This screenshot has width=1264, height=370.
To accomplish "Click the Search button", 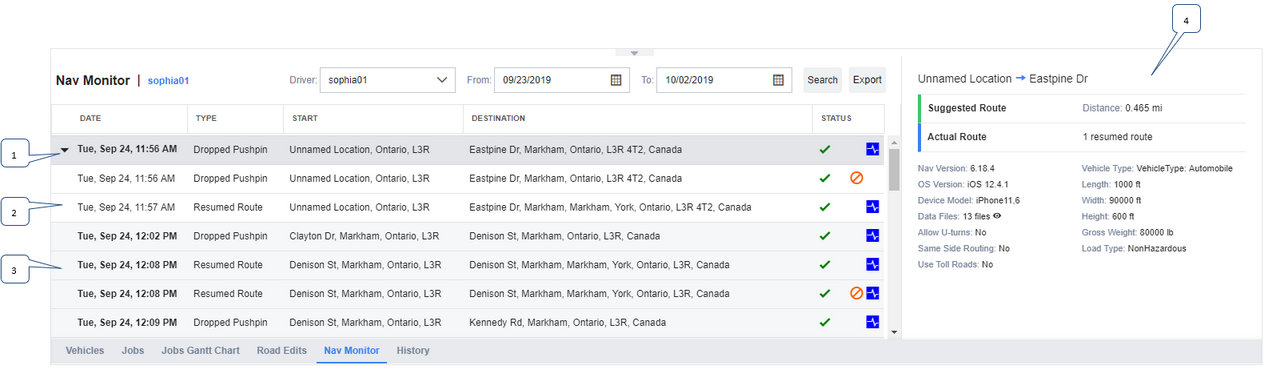I will coord(822,80).
